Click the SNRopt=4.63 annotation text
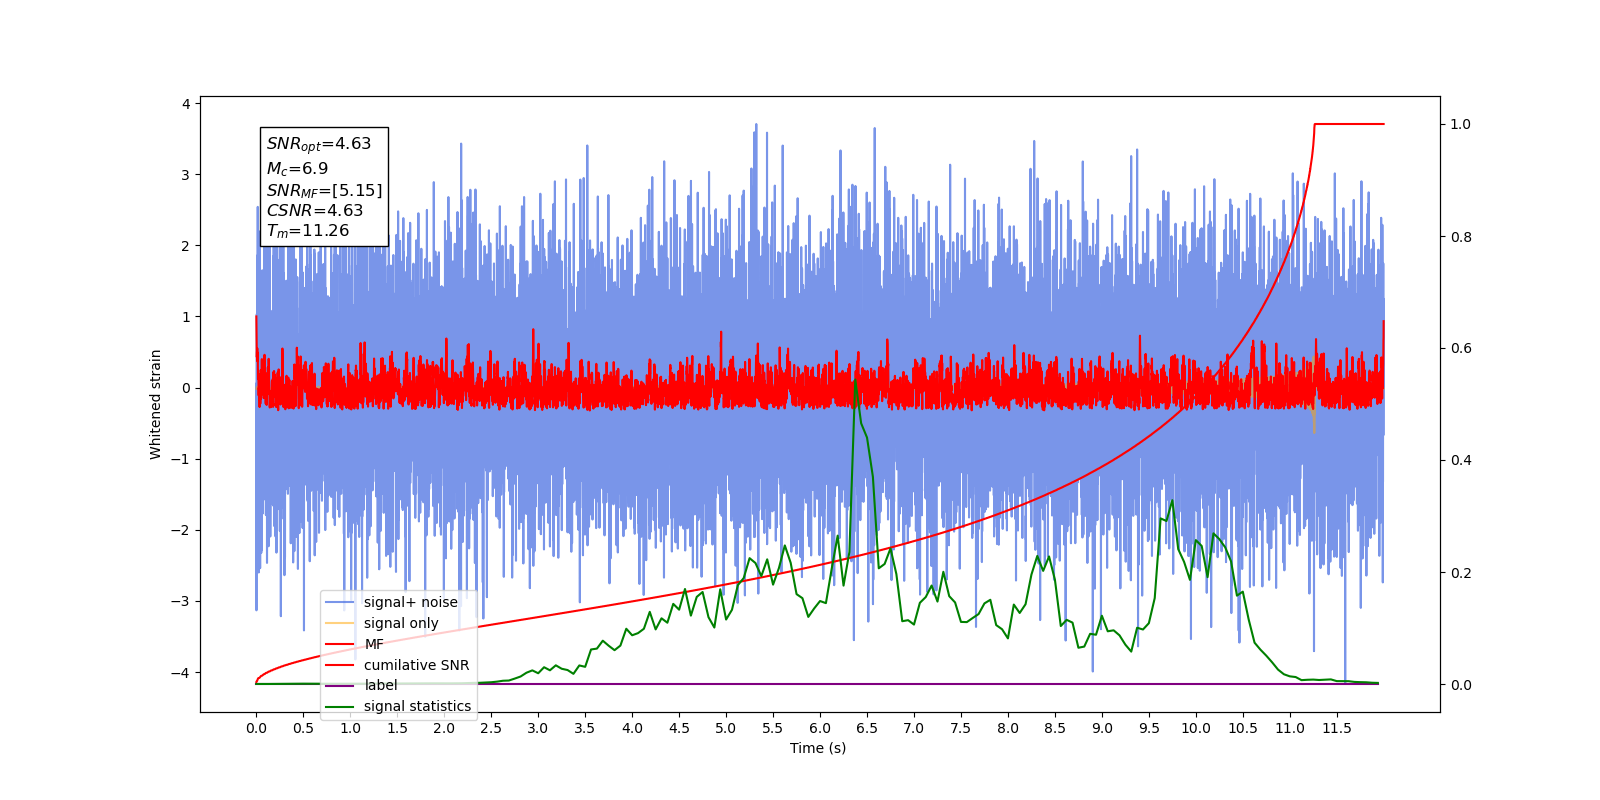 [319, 144]
